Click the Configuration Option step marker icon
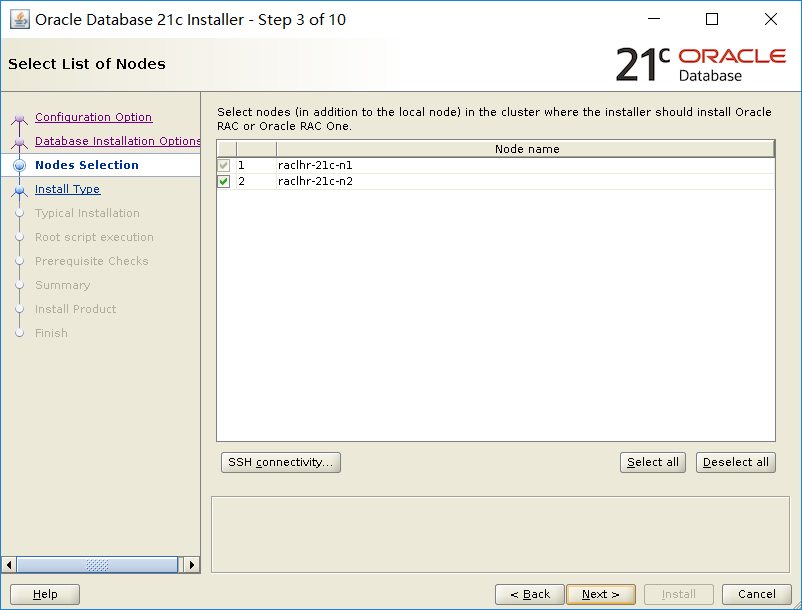The height and width of the screenshot is (610, 802). point(19,119)
